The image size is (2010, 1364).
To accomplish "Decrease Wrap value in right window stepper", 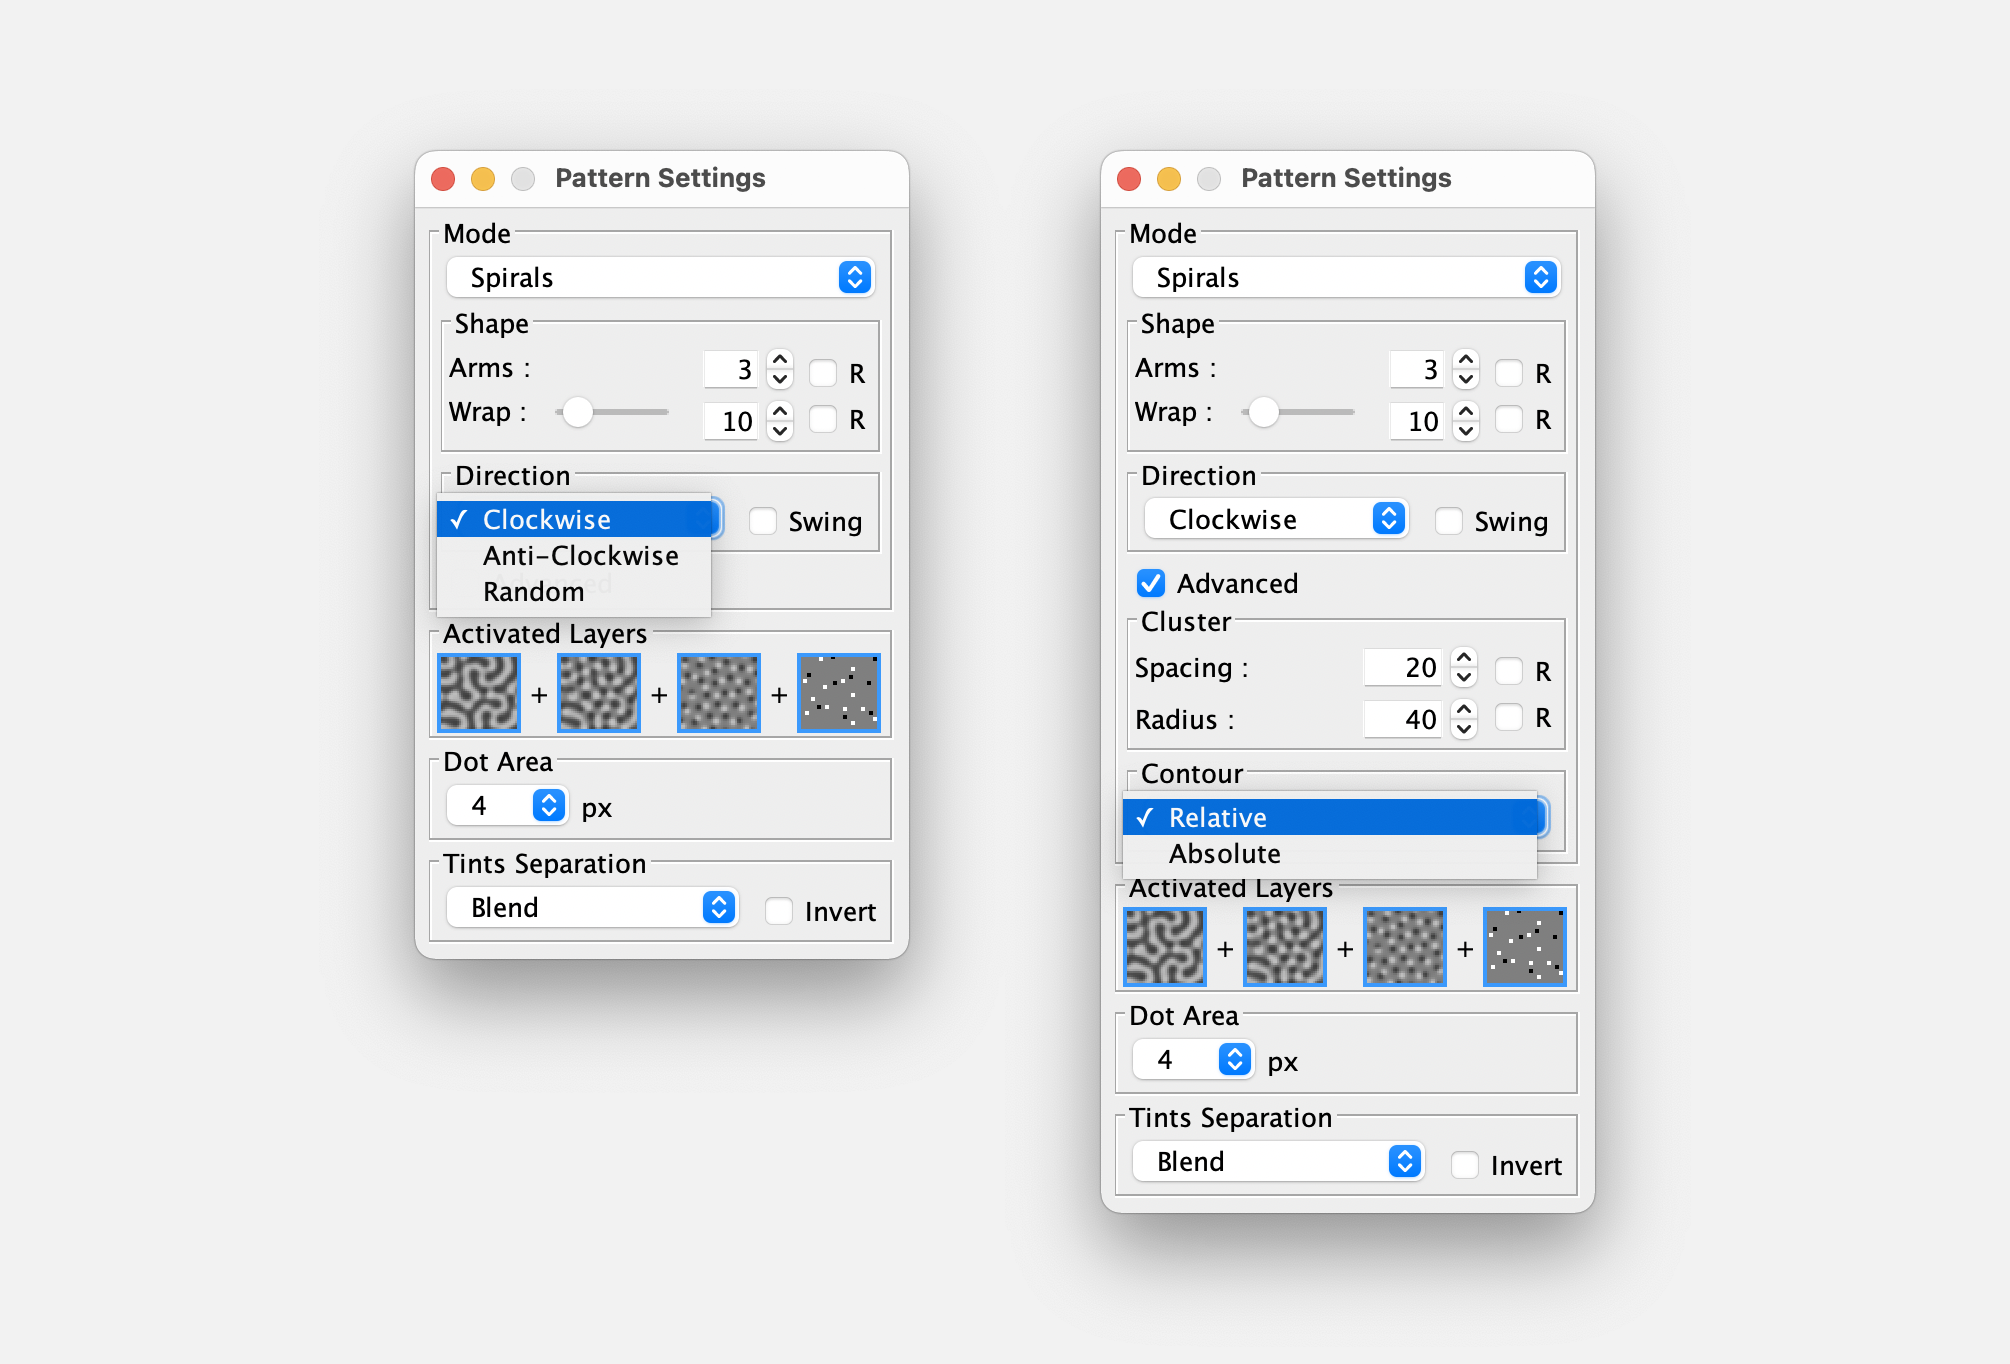I will (x=1466, y=431).
